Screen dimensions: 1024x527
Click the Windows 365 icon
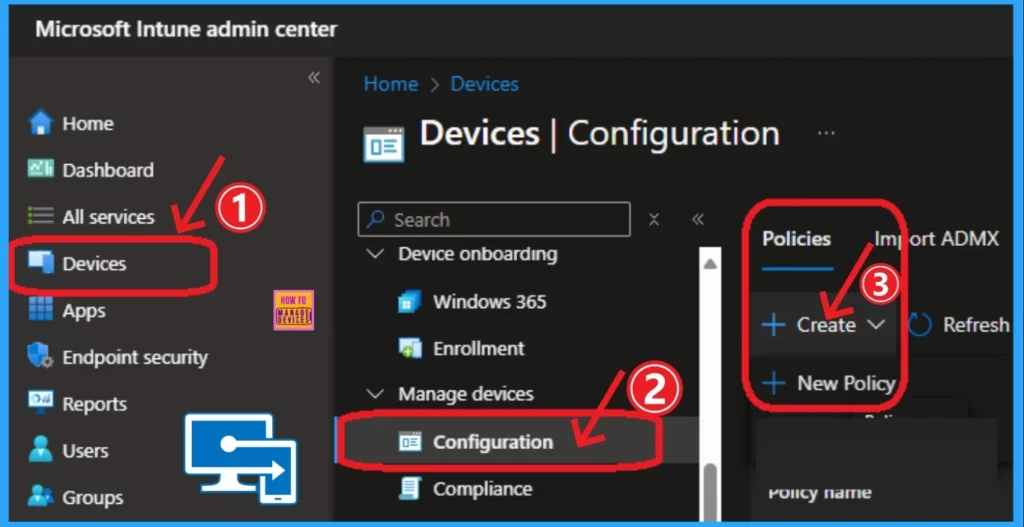click(x=410, y=302)
